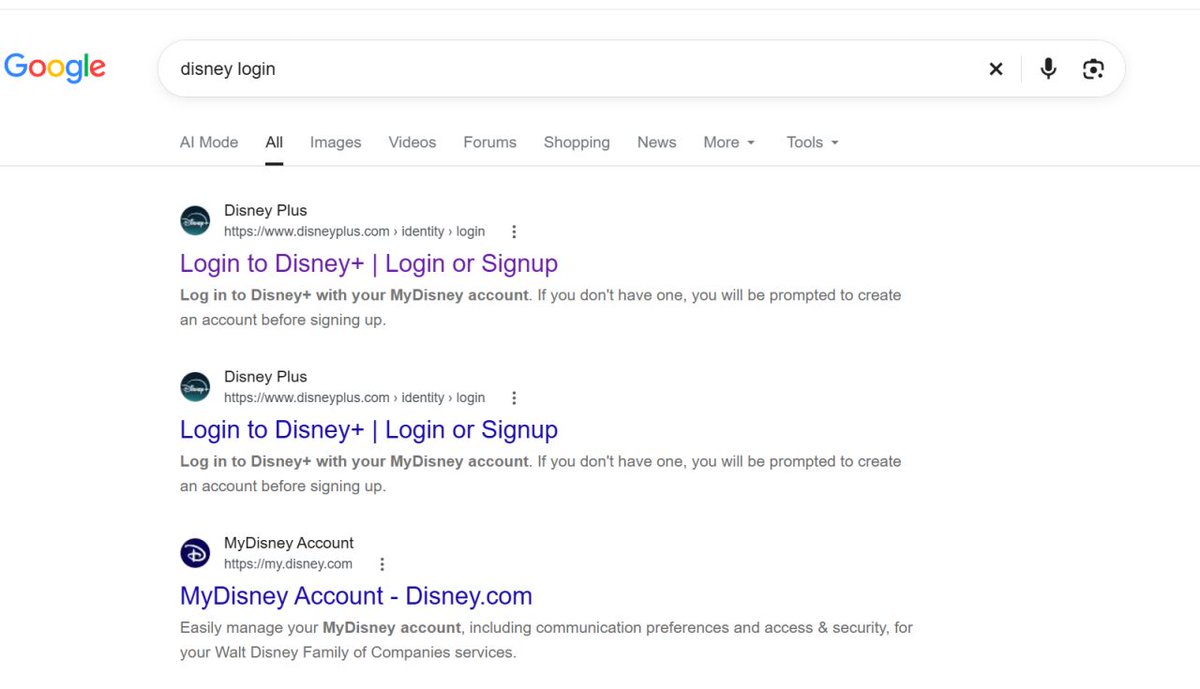Click second result's disneyplus.com URL breadcrumb
Screen dimensions: 1200x689
(x=354, y=397)
